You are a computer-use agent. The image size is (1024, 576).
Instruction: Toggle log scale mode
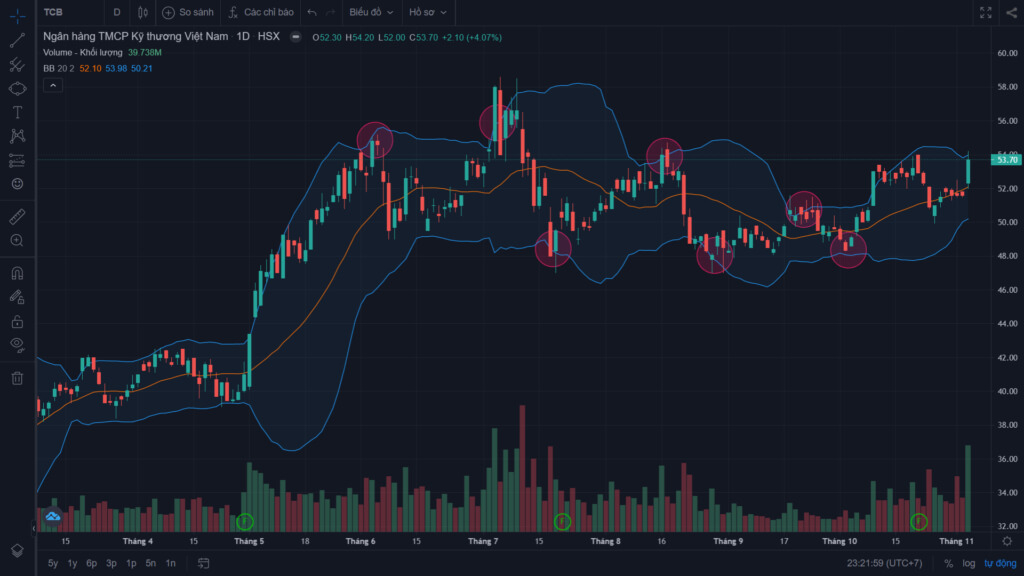(x=968, y=563)
